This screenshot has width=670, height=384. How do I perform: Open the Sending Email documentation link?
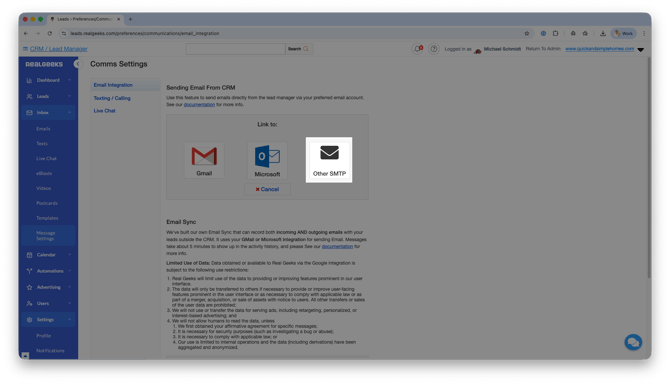[x=199, y=105]
